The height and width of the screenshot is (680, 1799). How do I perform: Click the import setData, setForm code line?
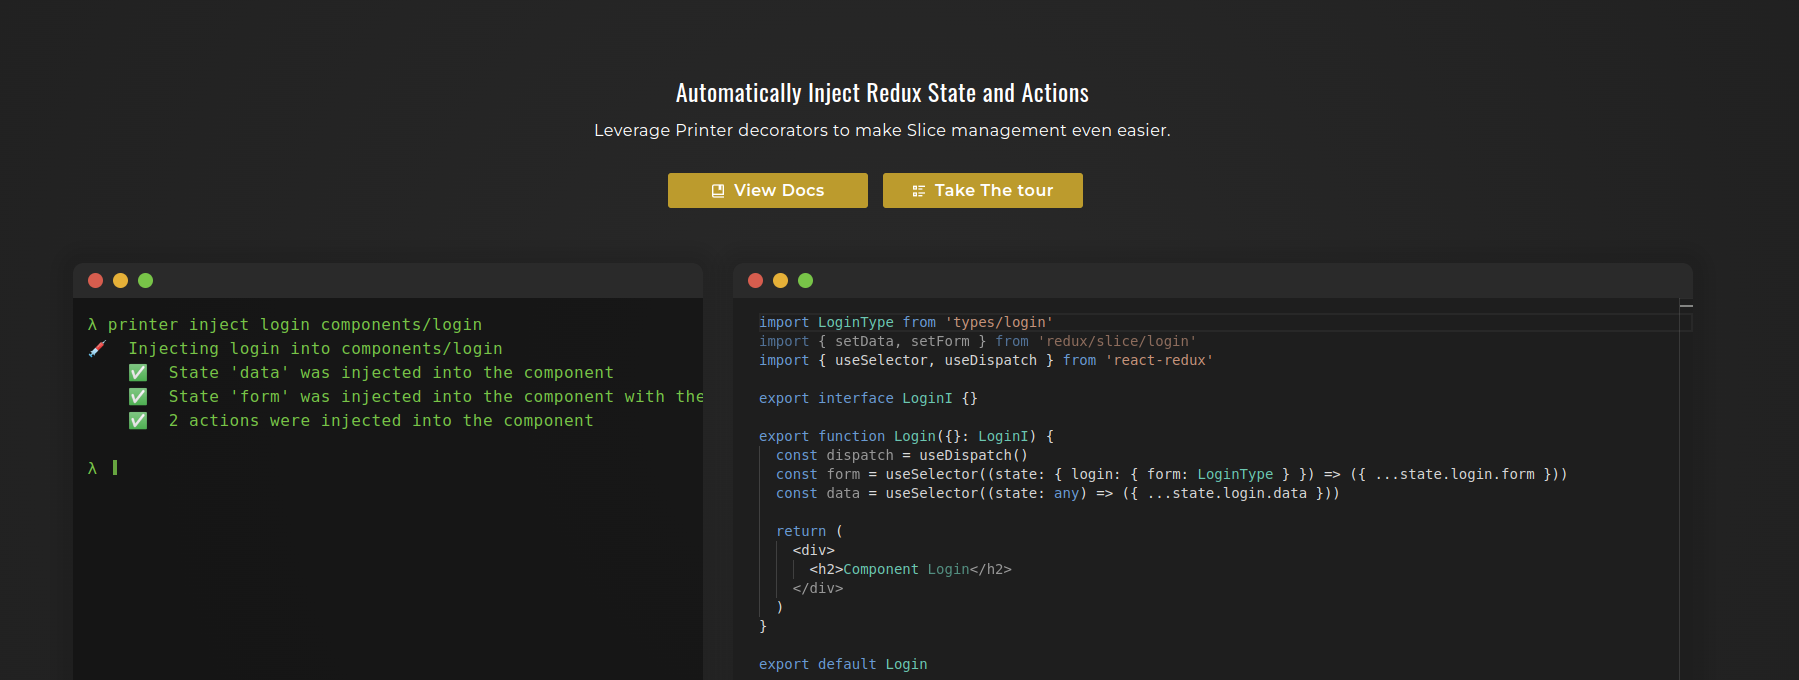[x=977, y=341]
